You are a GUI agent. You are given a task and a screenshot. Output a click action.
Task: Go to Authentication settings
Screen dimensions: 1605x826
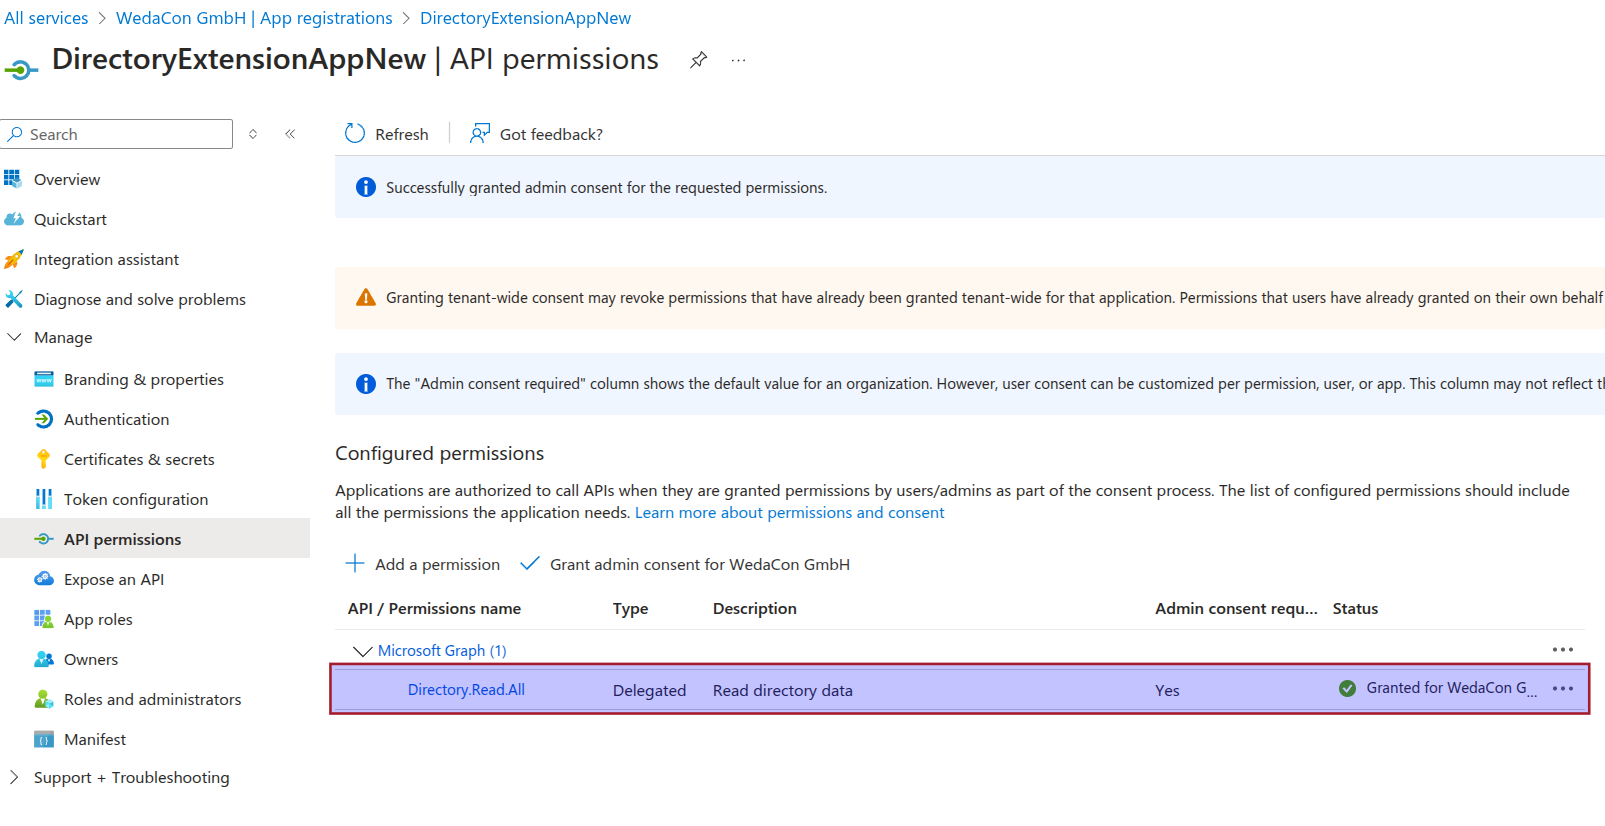(116, 419)
